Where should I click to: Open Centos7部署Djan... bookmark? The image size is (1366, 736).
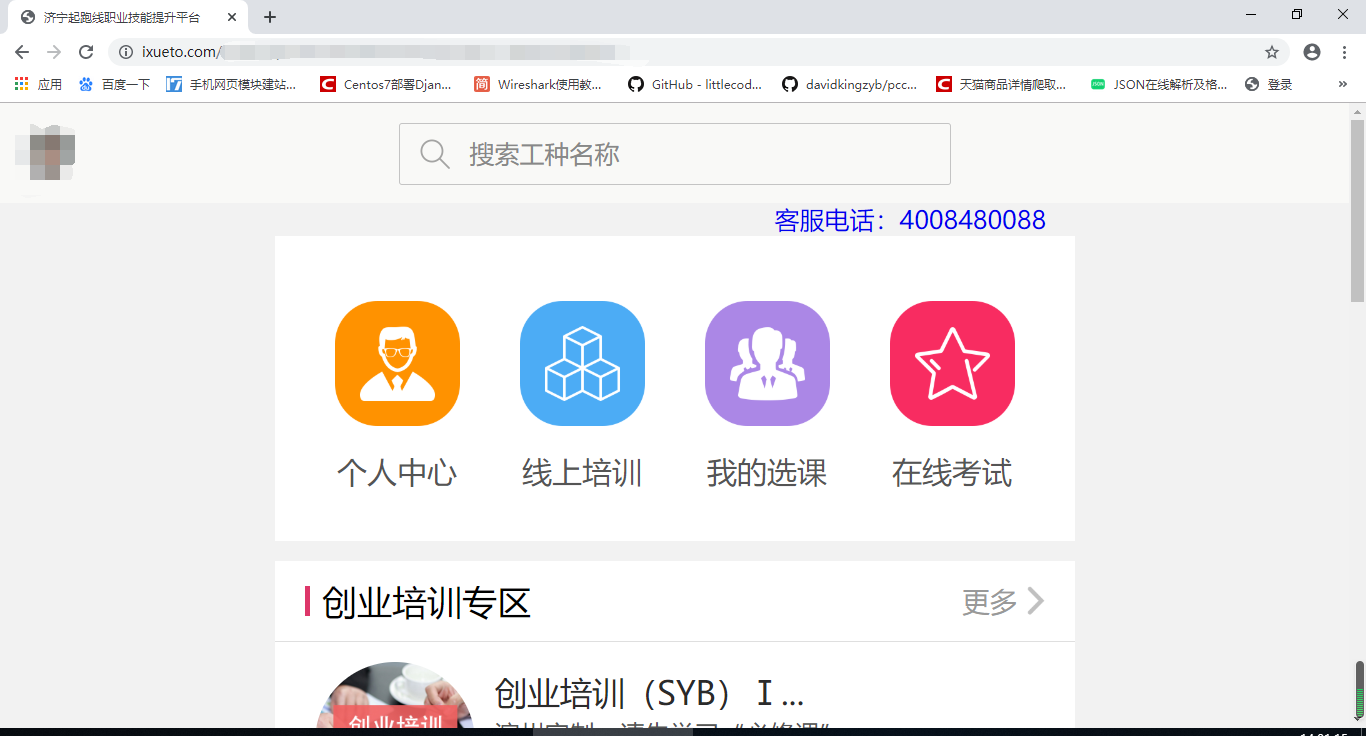pos(386,85)
